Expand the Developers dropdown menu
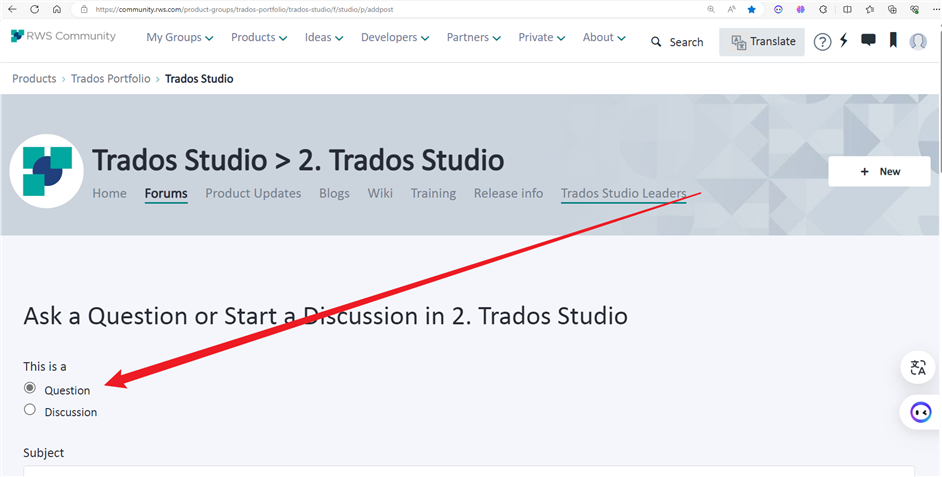 [x=395, y=37]
